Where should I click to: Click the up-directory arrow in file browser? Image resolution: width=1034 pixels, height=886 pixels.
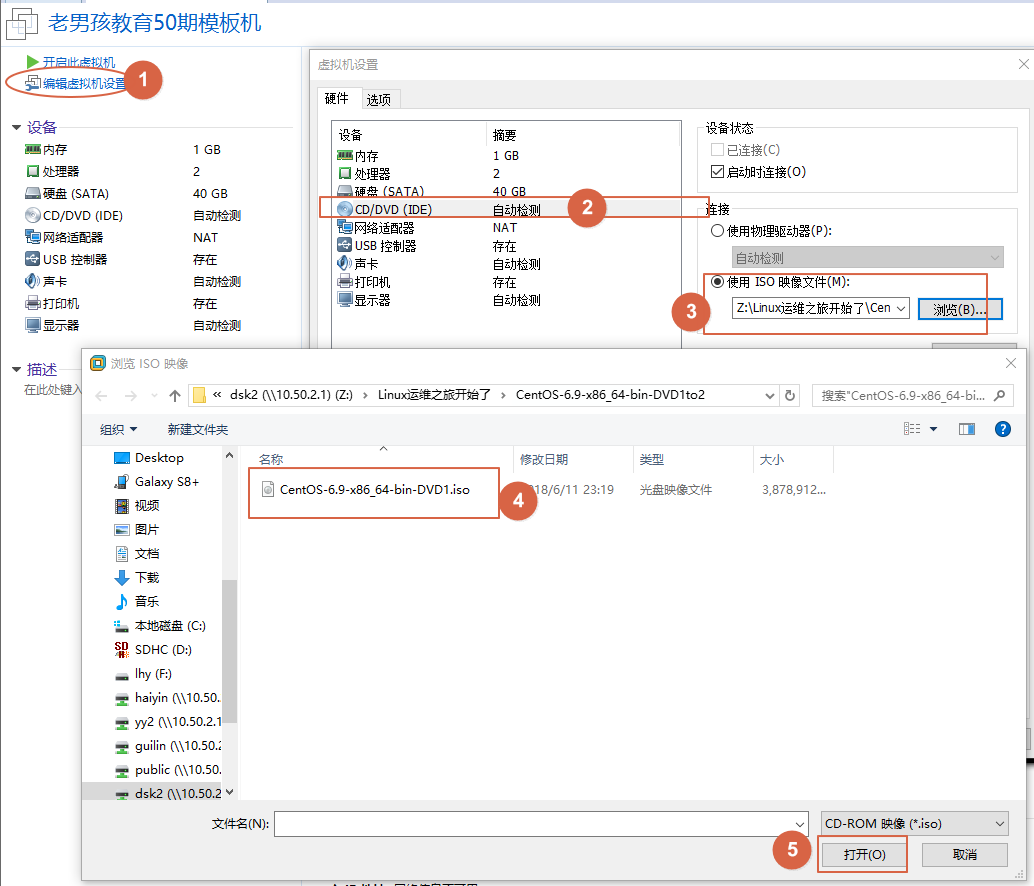coord(175,395)
